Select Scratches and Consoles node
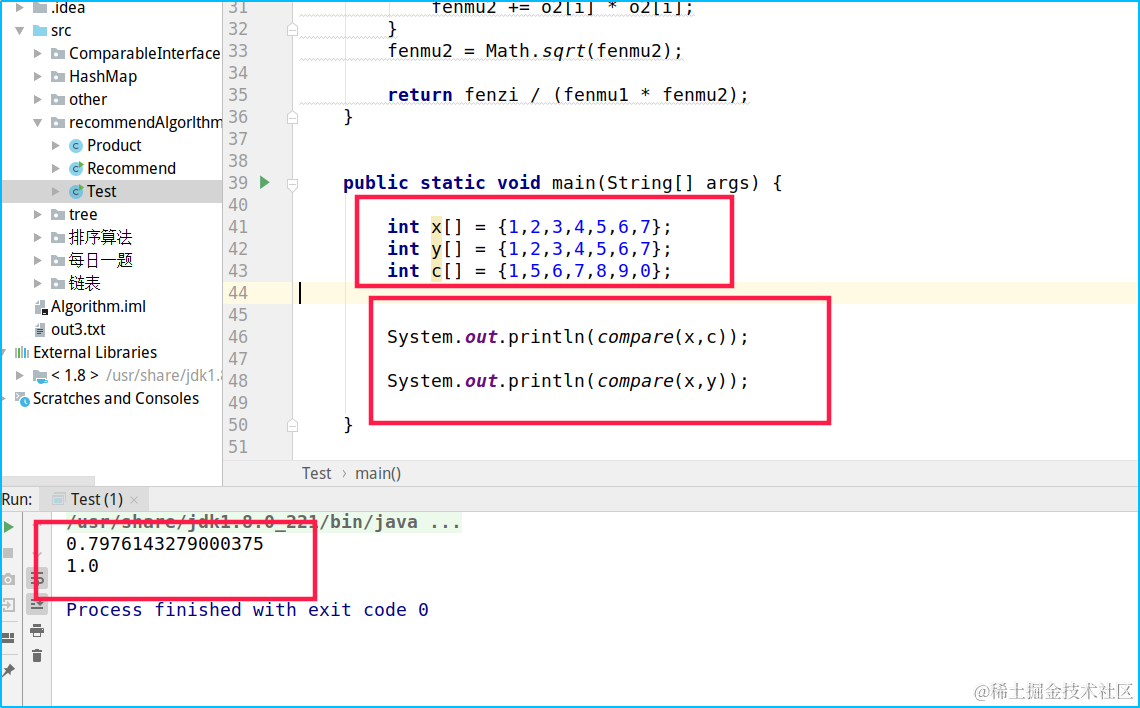Screen dimensions: 1140x708 [x=116, y=398]
